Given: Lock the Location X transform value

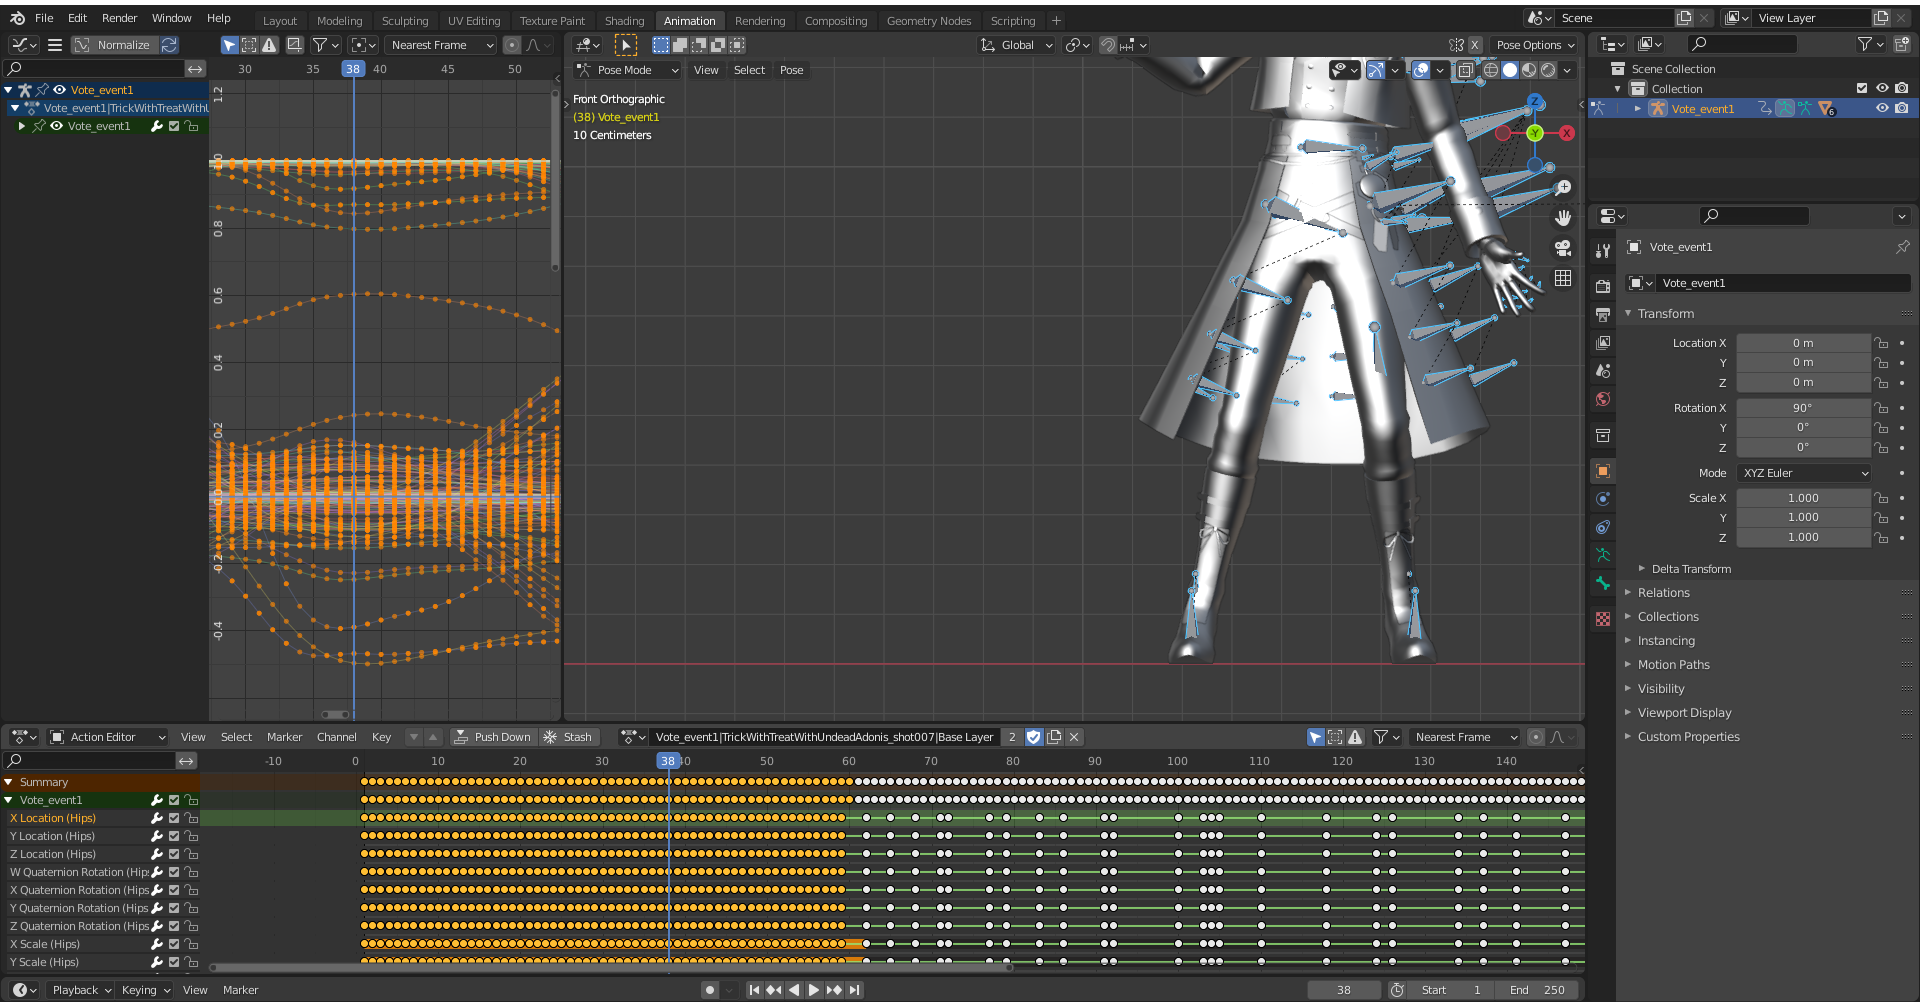Looking at the screenshot, I should [x=1881, y=343].
